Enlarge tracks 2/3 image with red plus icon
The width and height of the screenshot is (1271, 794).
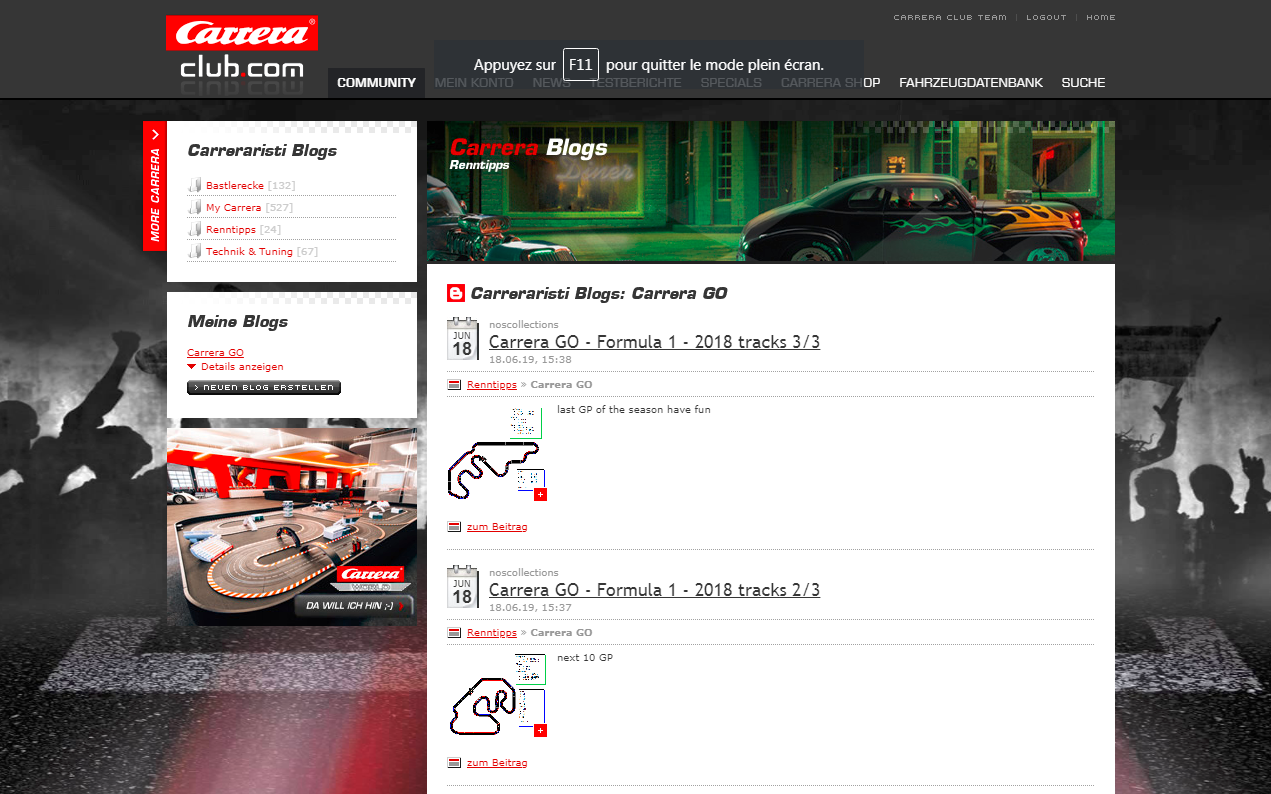pyautogui.click(x=540, y=730)
